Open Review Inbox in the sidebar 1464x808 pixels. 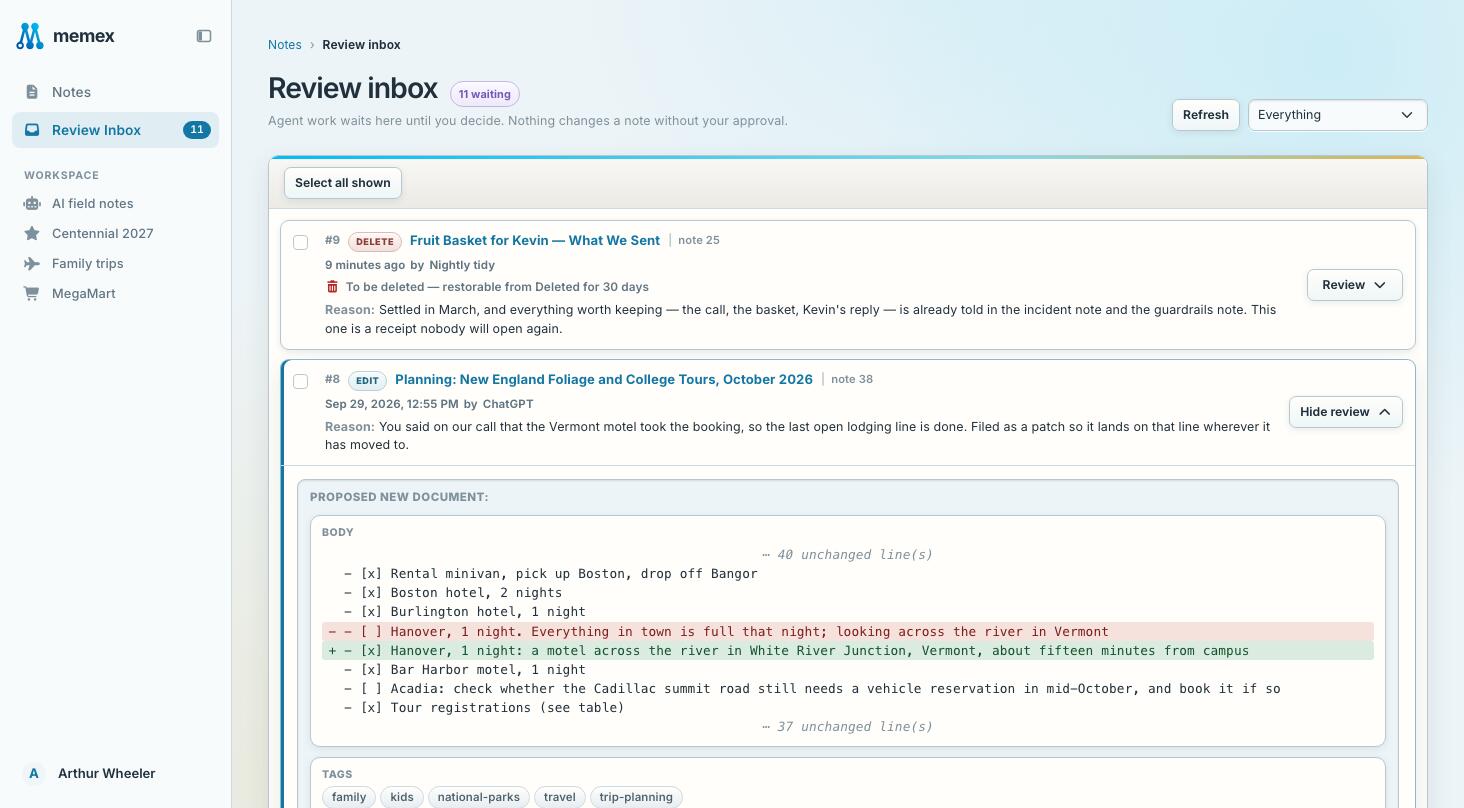[115, 130]
